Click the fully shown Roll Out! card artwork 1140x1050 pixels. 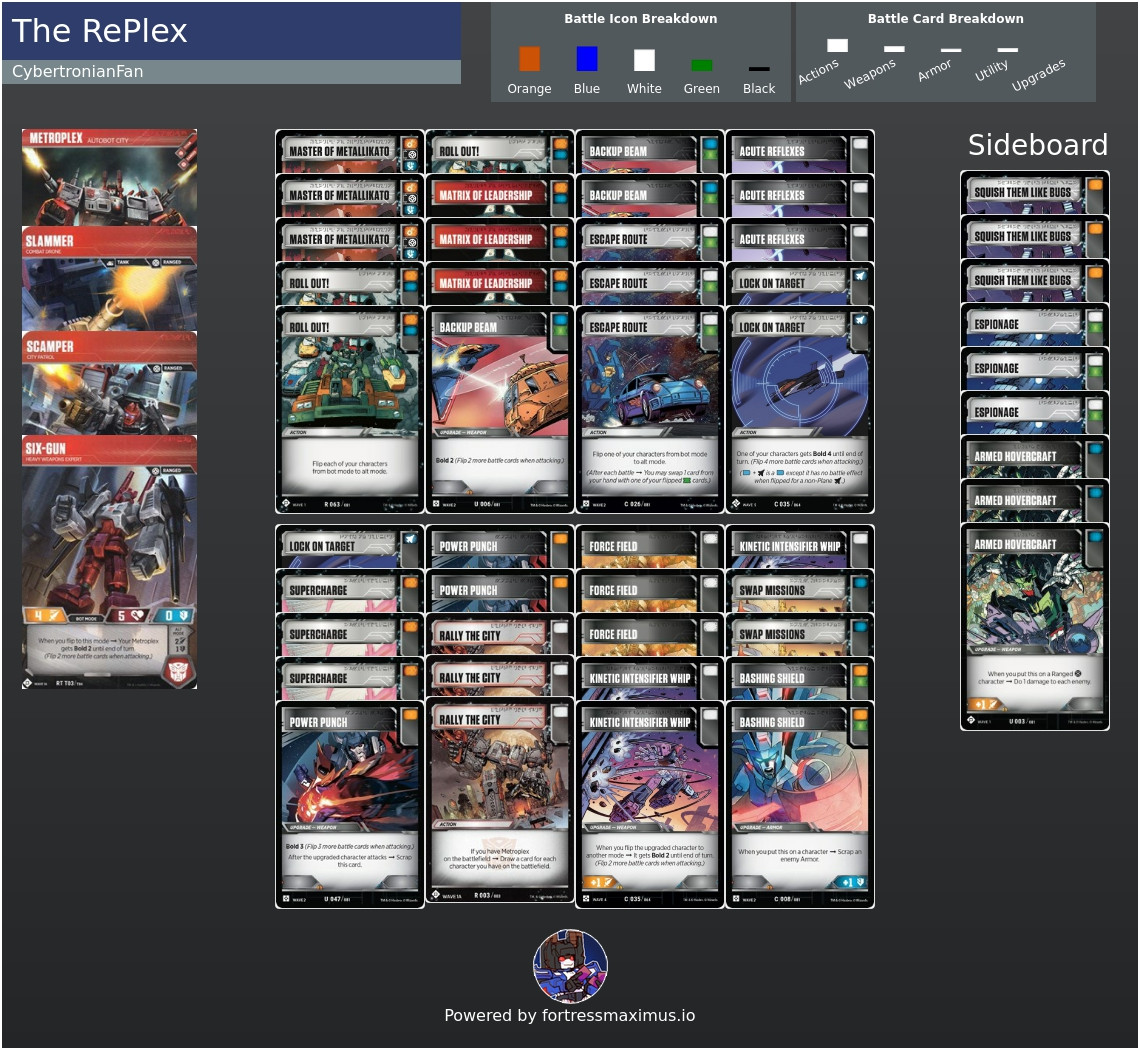click(x=350, y=383)
